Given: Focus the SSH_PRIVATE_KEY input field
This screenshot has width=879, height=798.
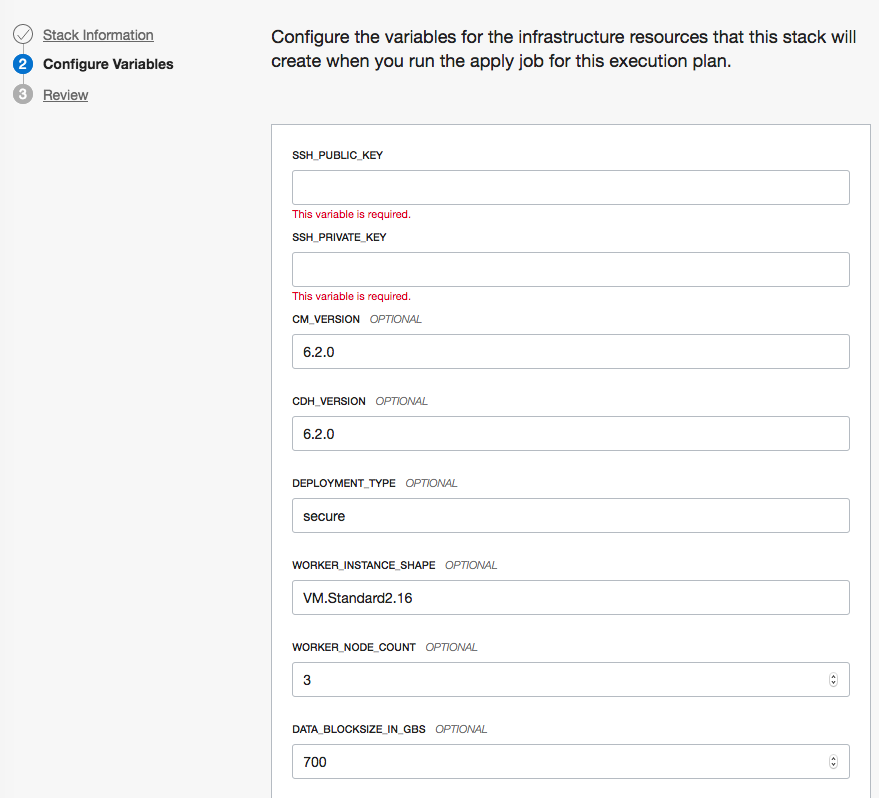Looking at the screenshot, I should click(570, 270).
